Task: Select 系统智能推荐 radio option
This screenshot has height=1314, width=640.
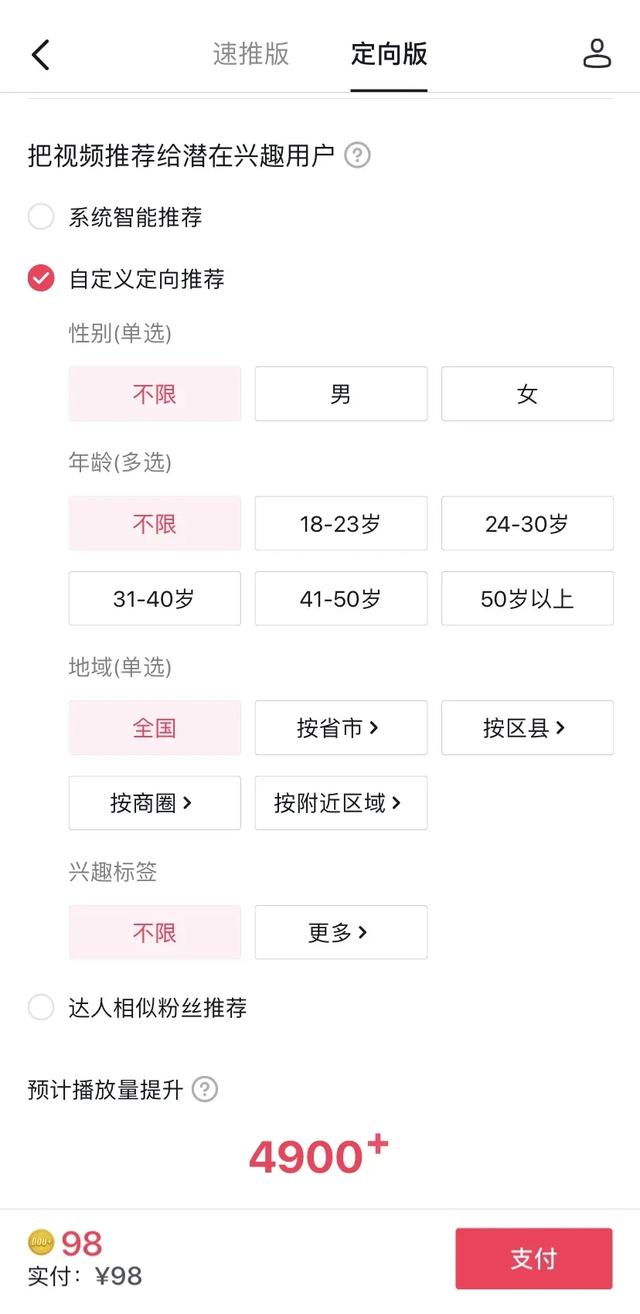Action: pos(41,216)
